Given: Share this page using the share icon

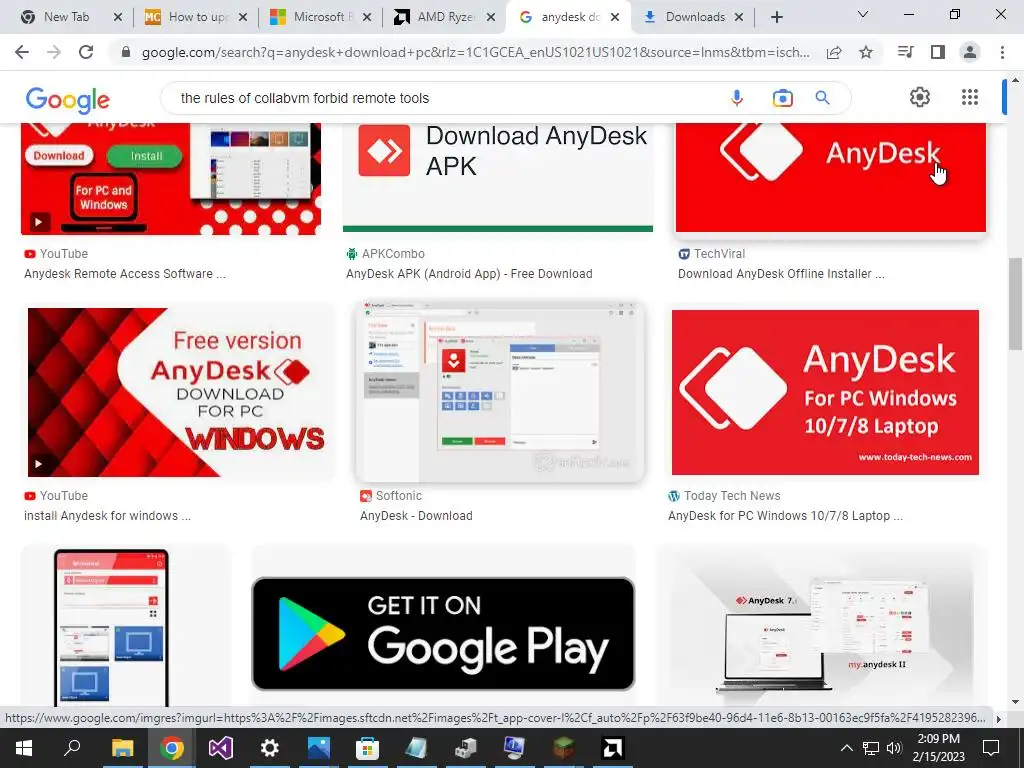Looking at the screenshot, I should click(834, 52).
